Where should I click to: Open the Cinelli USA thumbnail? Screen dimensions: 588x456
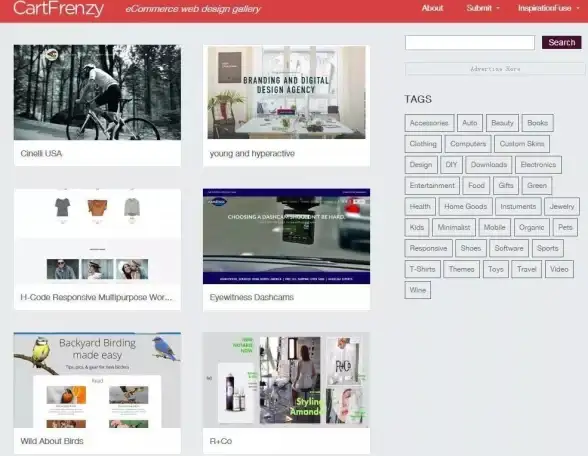coord(97,92)
